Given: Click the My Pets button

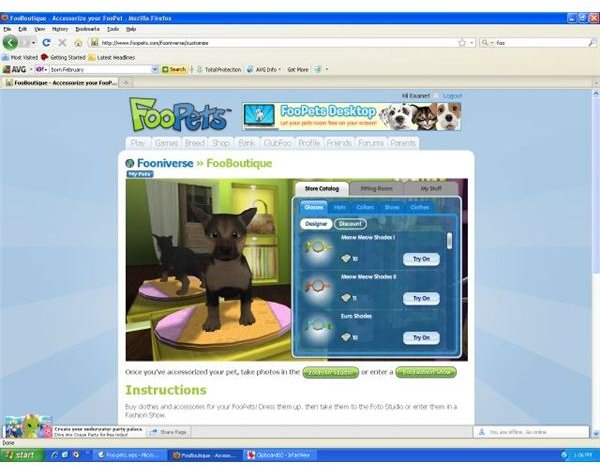Looking at the screenshot, I should coord(140,174).
